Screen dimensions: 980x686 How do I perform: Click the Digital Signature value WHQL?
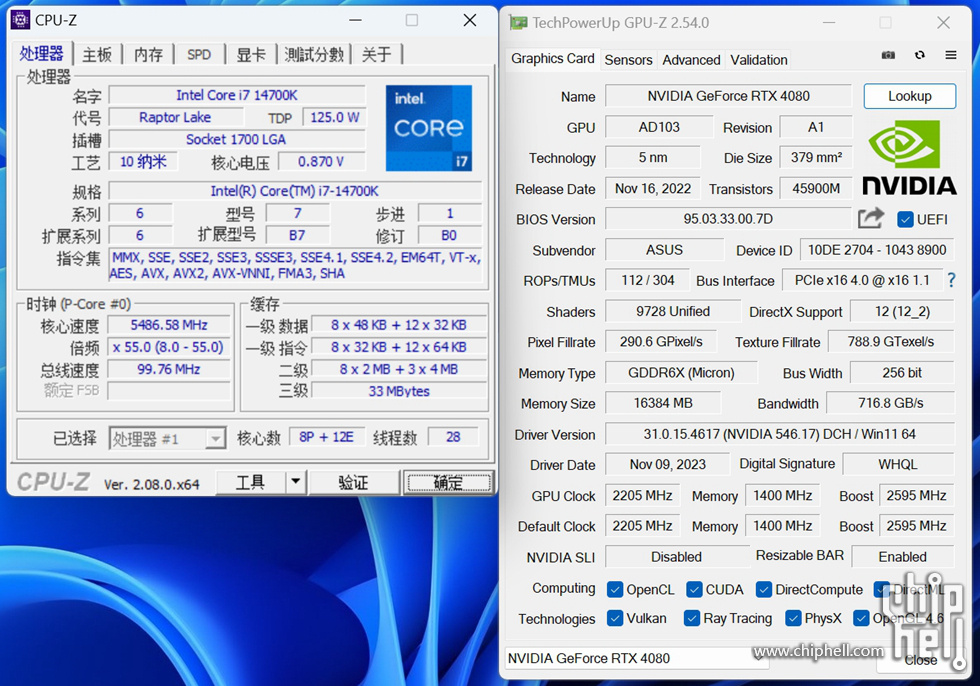coord(898,464)
